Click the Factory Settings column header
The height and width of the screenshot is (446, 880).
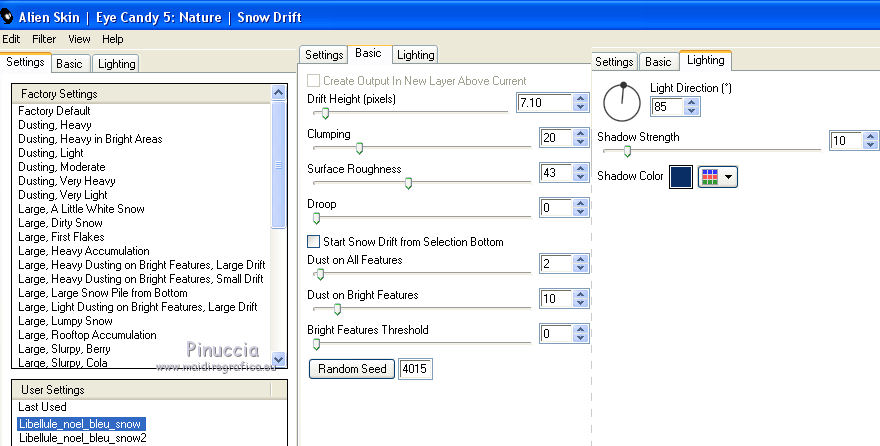pos(141,94)
